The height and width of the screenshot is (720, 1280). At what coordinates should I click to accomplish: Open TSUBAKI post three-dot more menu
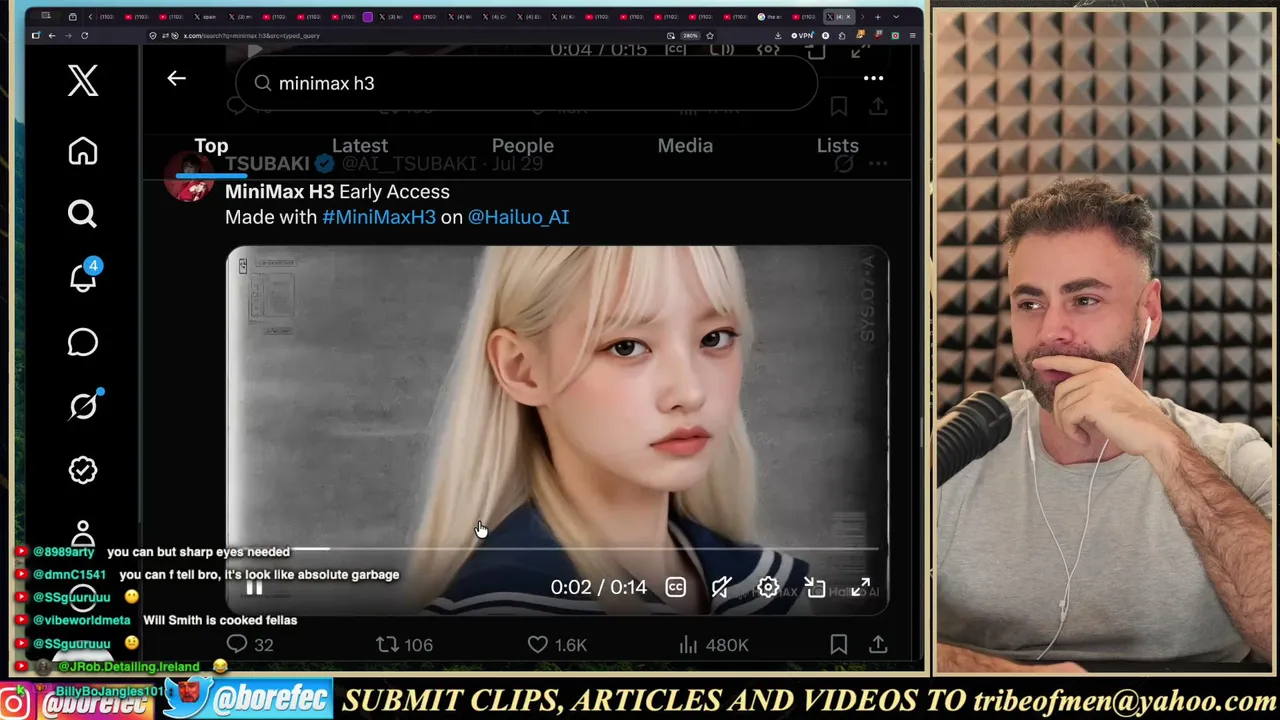878,163
